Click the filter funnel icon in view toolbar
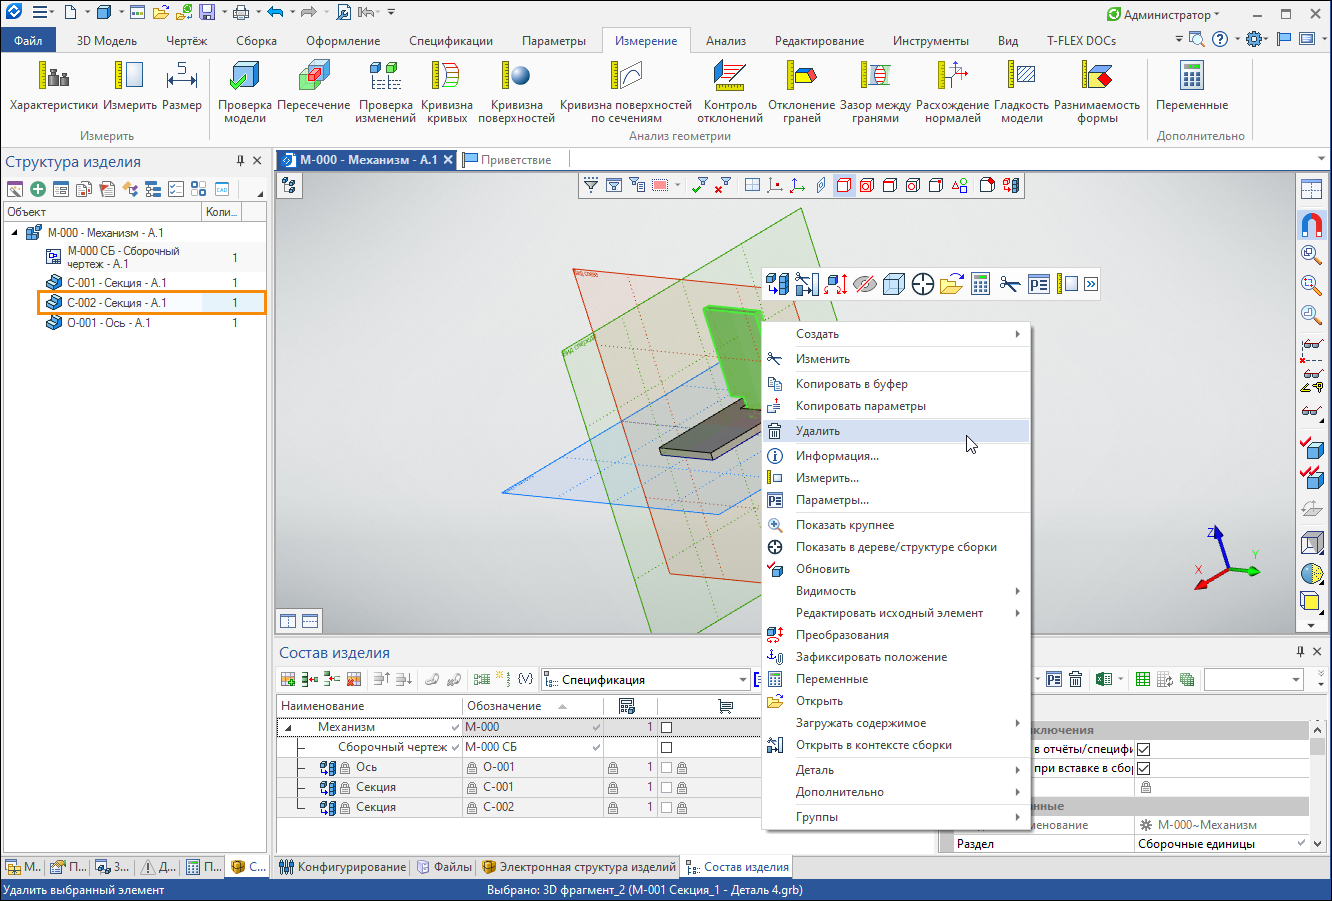The image size is (1332, 901). click(591, 185)
